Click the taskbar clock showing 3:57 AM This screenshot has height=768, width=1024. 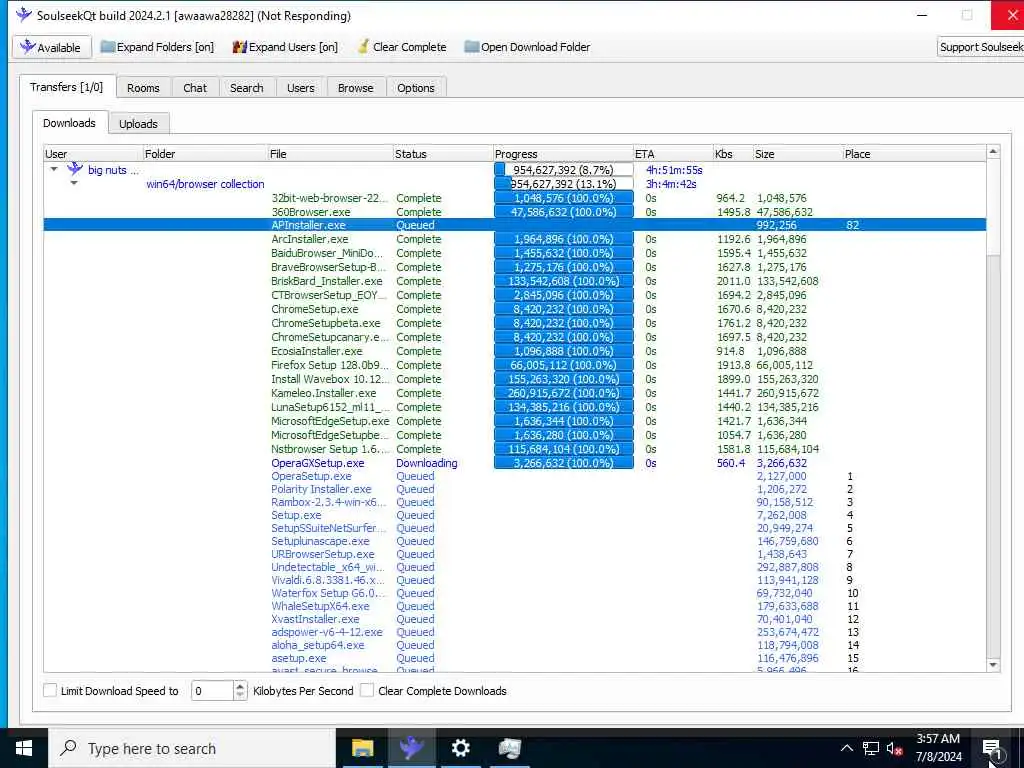pos(938,748)
